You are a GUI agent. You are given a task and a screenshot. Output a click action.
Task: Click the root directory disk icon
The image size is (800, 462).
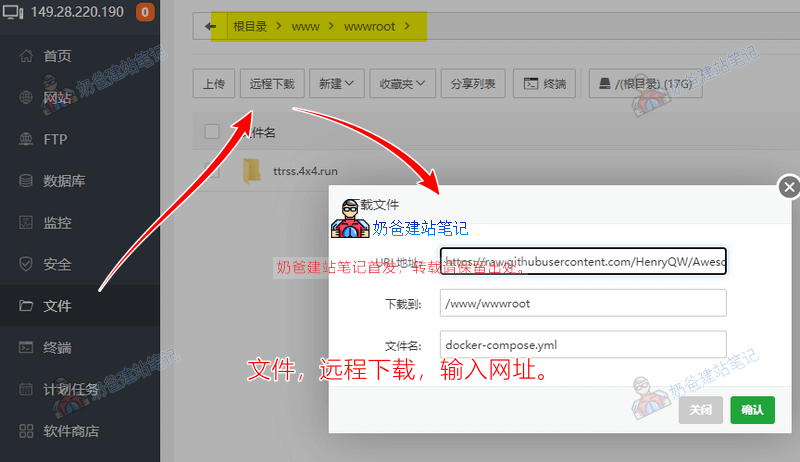coord(606,84)
